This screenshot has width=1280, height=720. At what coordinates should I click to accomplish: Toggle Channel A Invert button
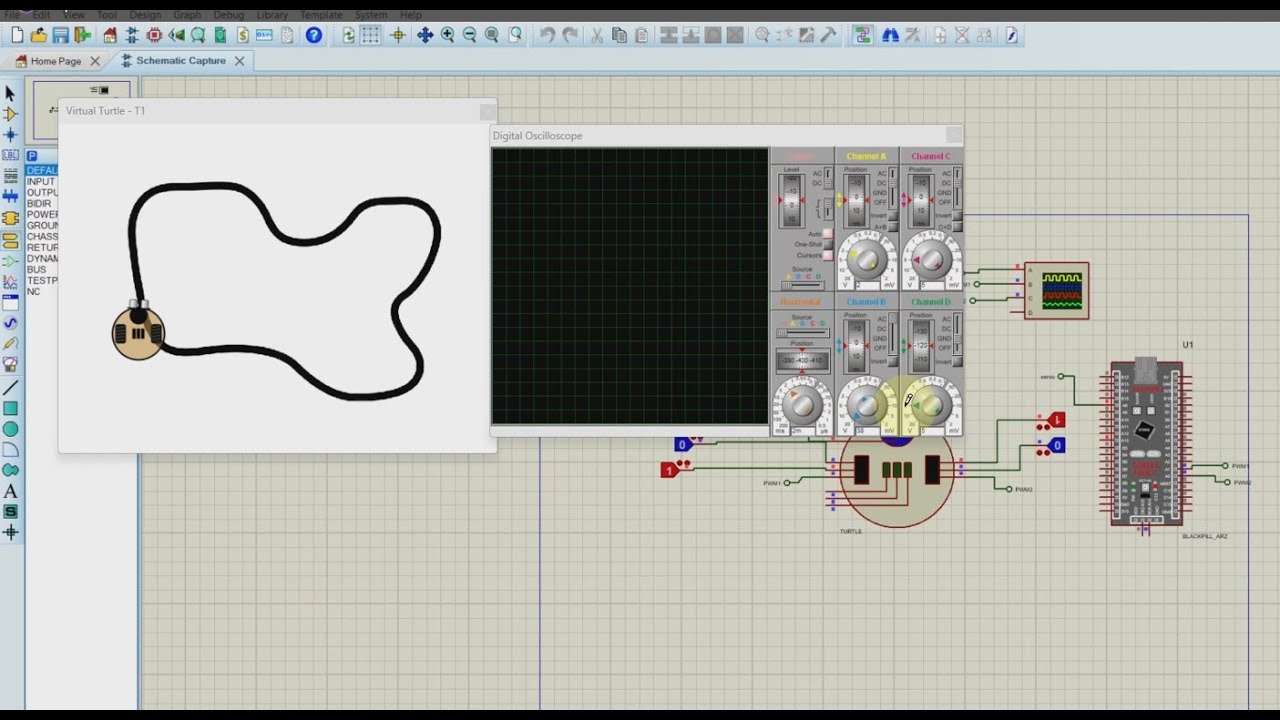[892, 215]
